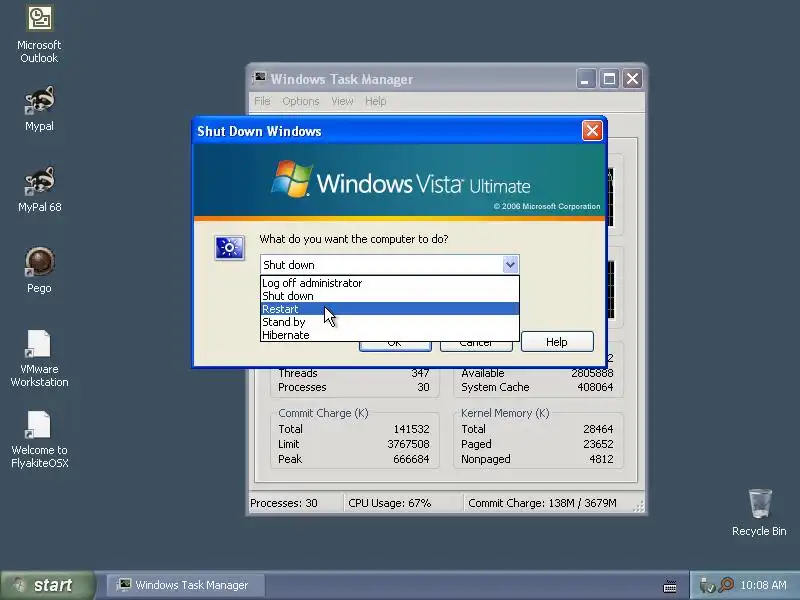Click the keyboard icon in taskbar
The height and width of the screenshot is (600, 800).
pyautogui.click(x=670, y=586)
